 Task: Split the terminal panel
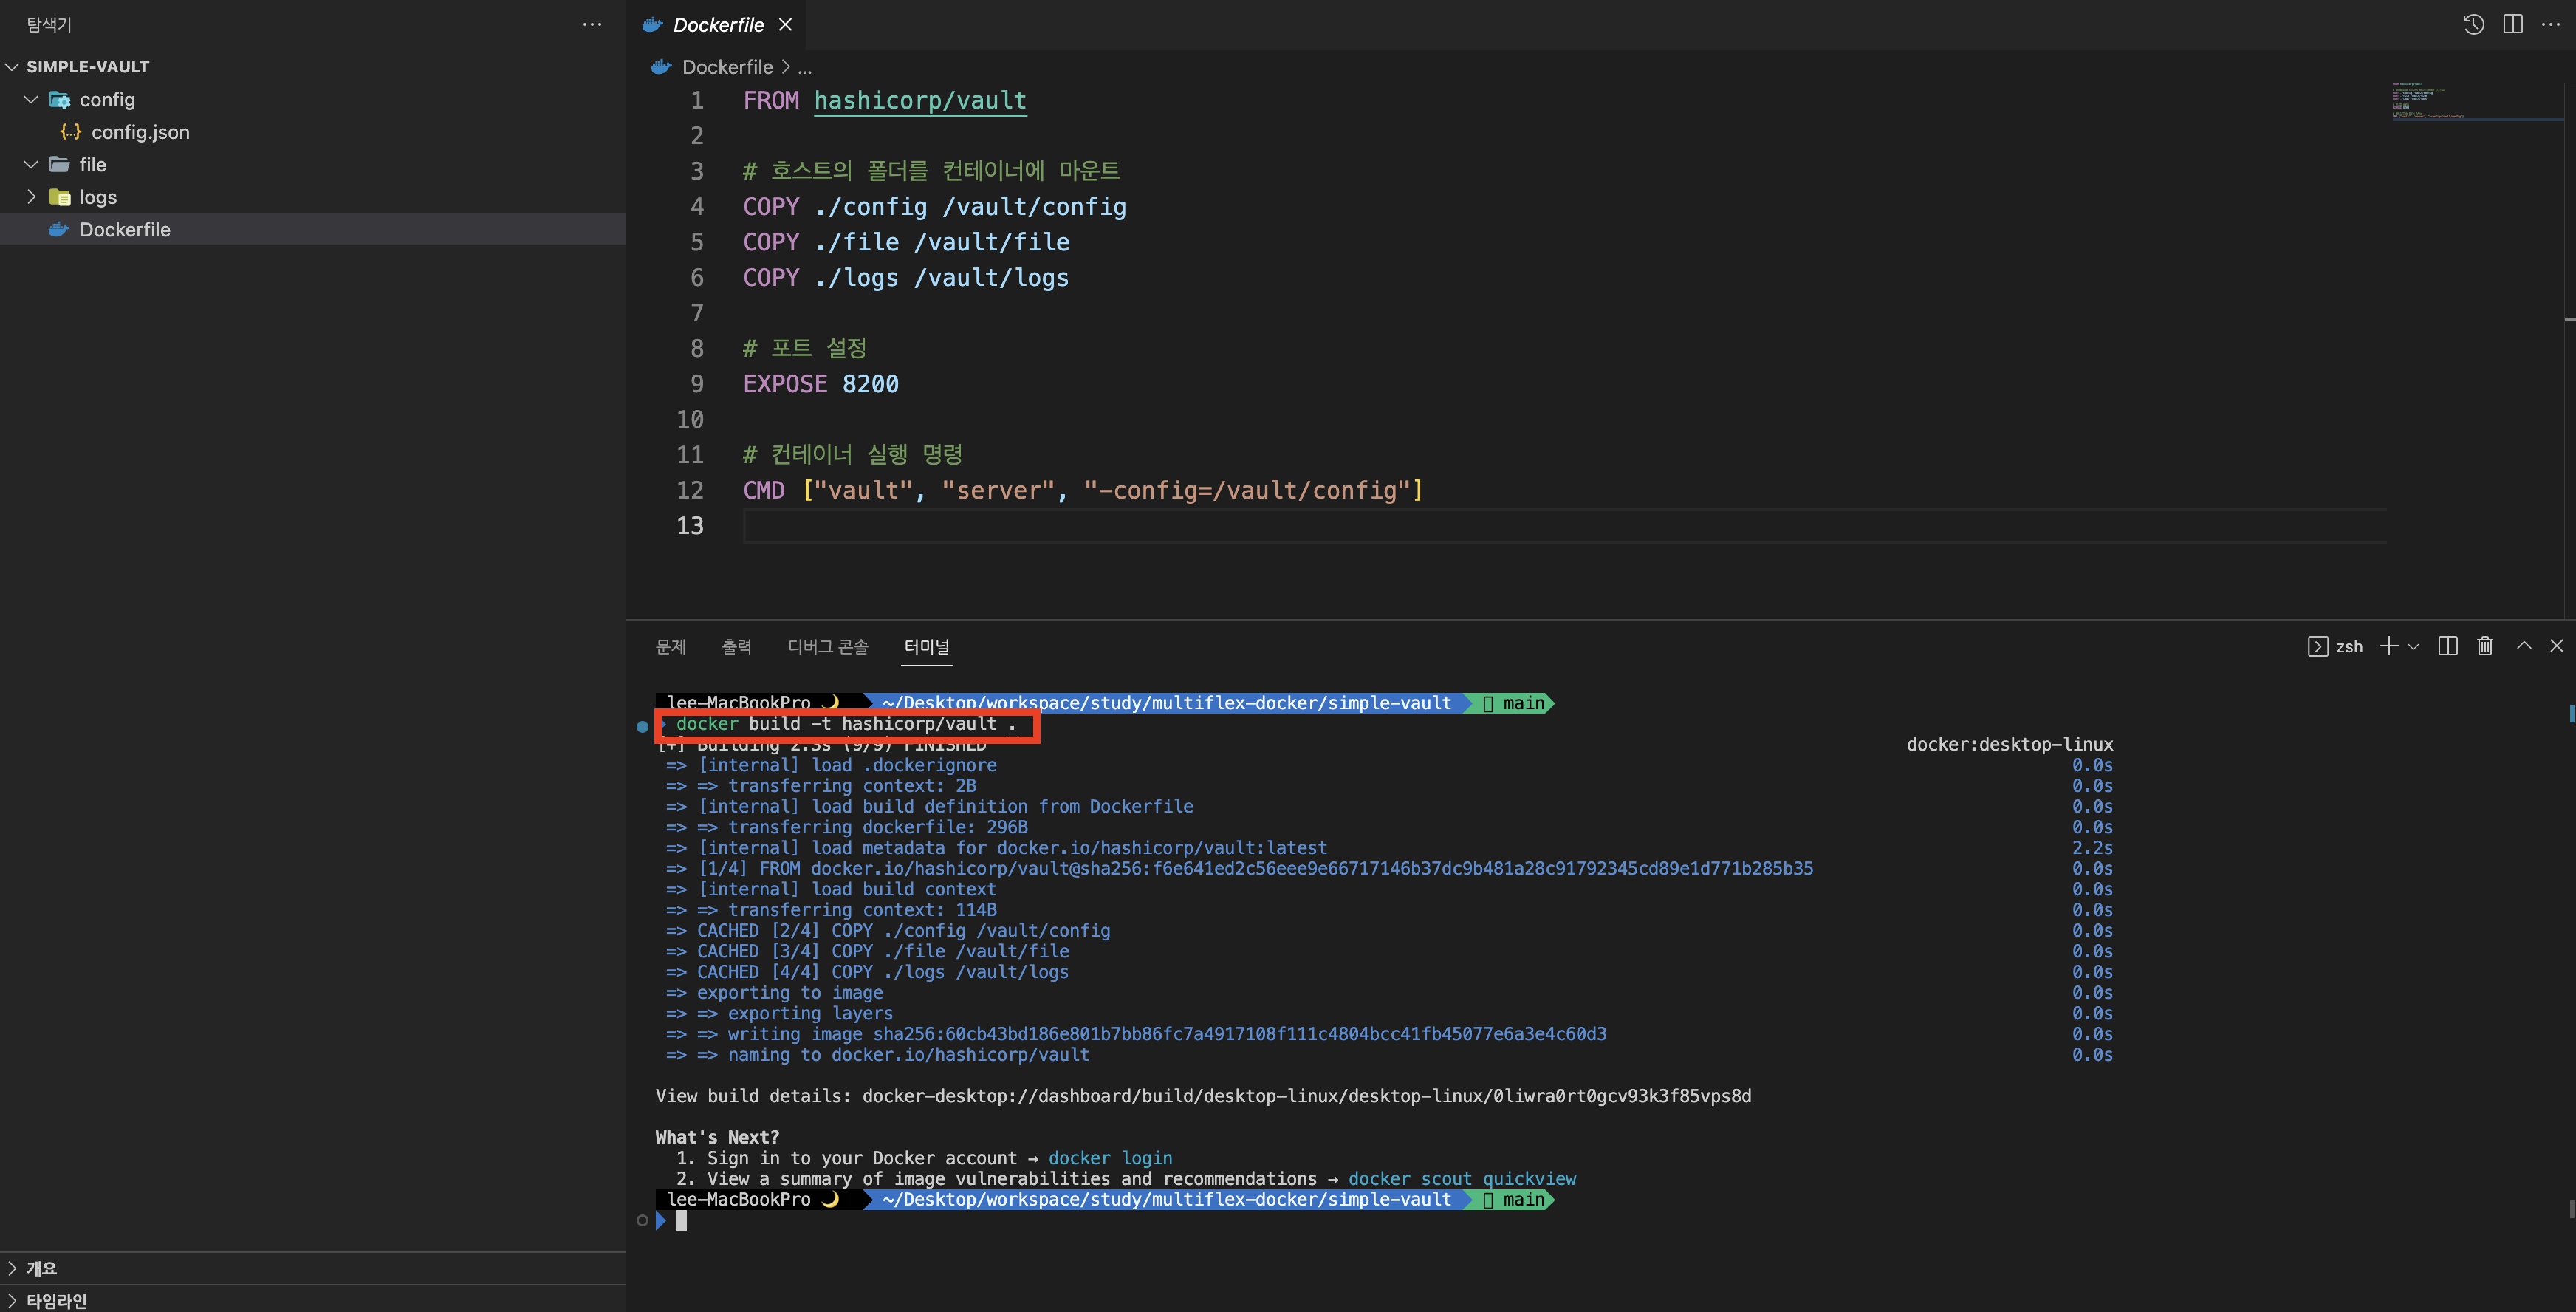pos(2448,646)
